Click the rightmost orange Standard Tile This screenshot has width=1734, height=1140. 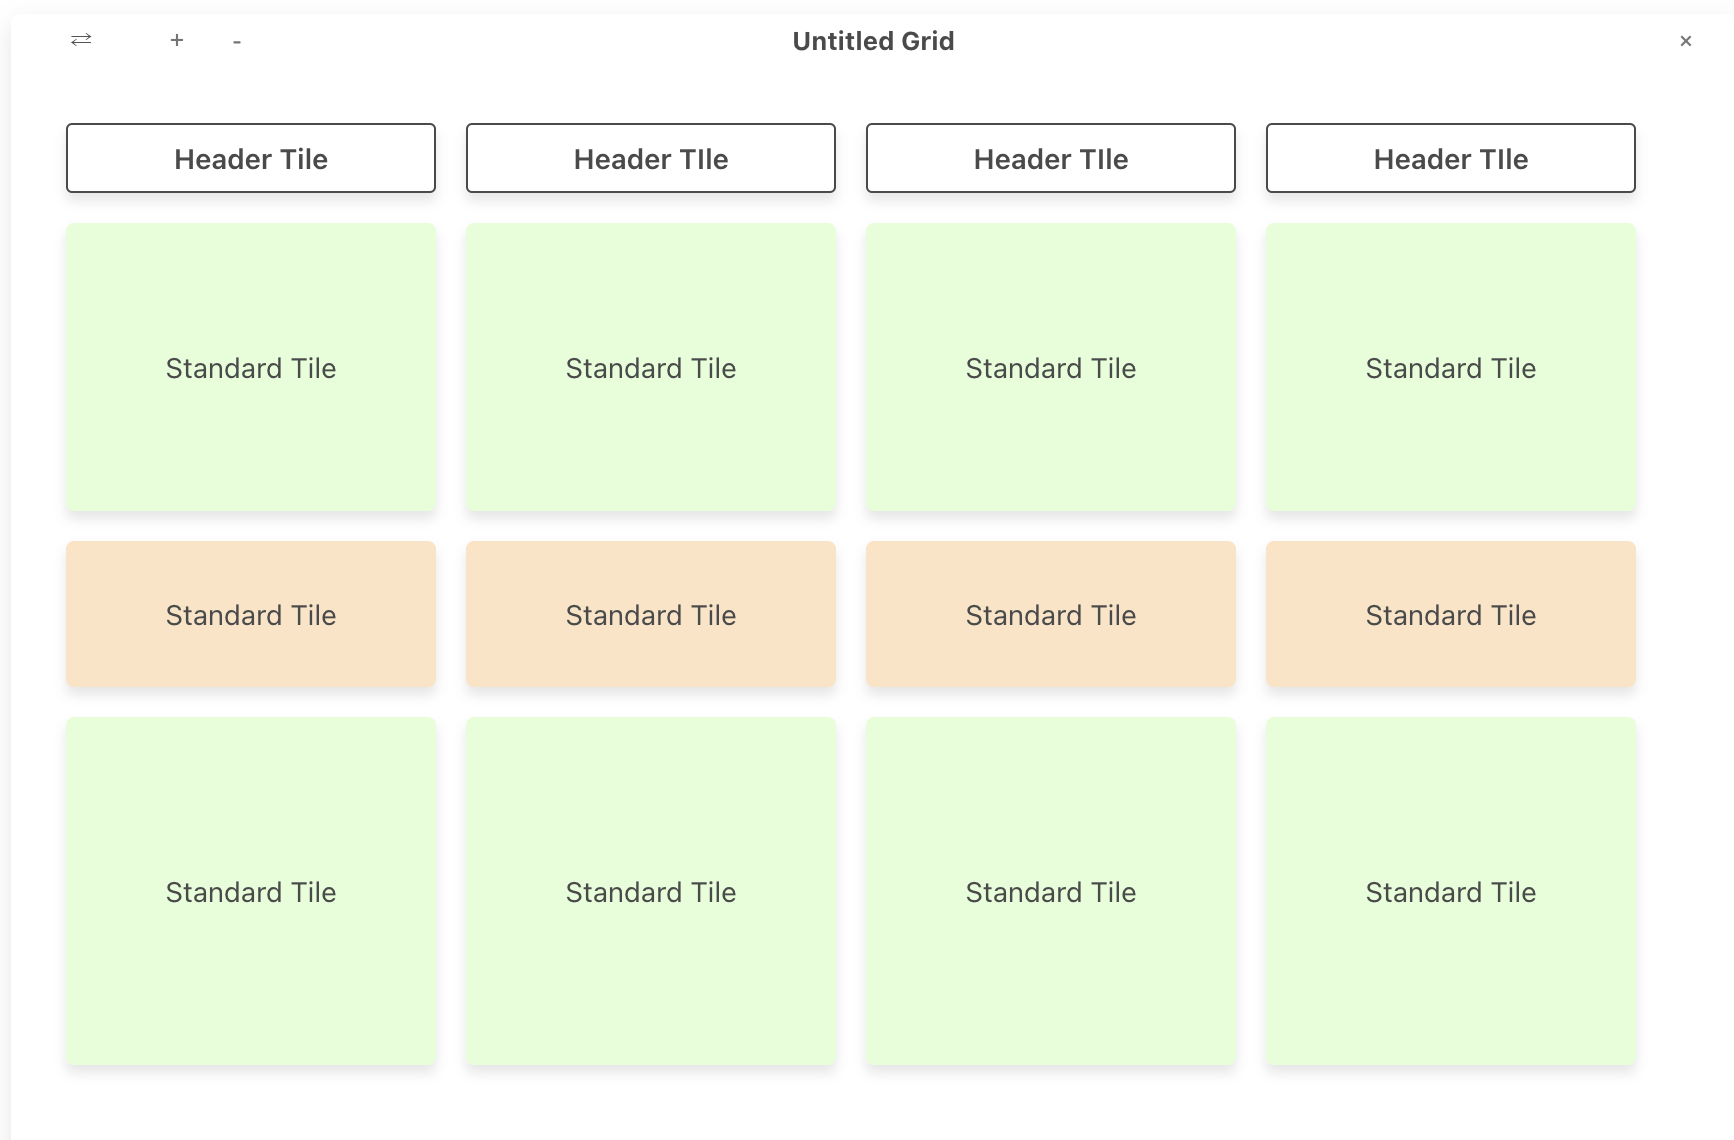1450,615
